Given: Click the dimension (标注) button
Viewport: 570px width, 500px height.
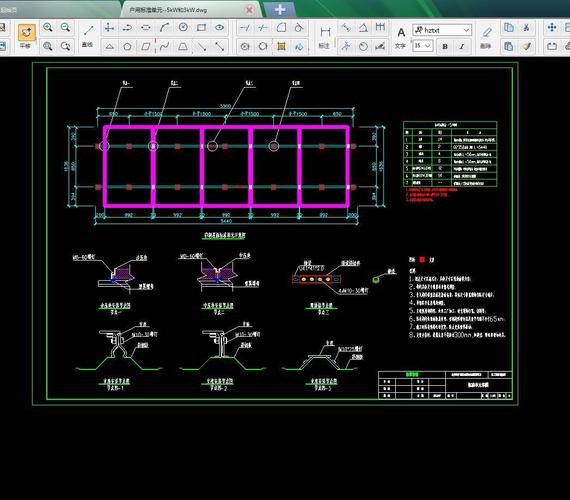Looking at the screenshot, I should 325,37.
